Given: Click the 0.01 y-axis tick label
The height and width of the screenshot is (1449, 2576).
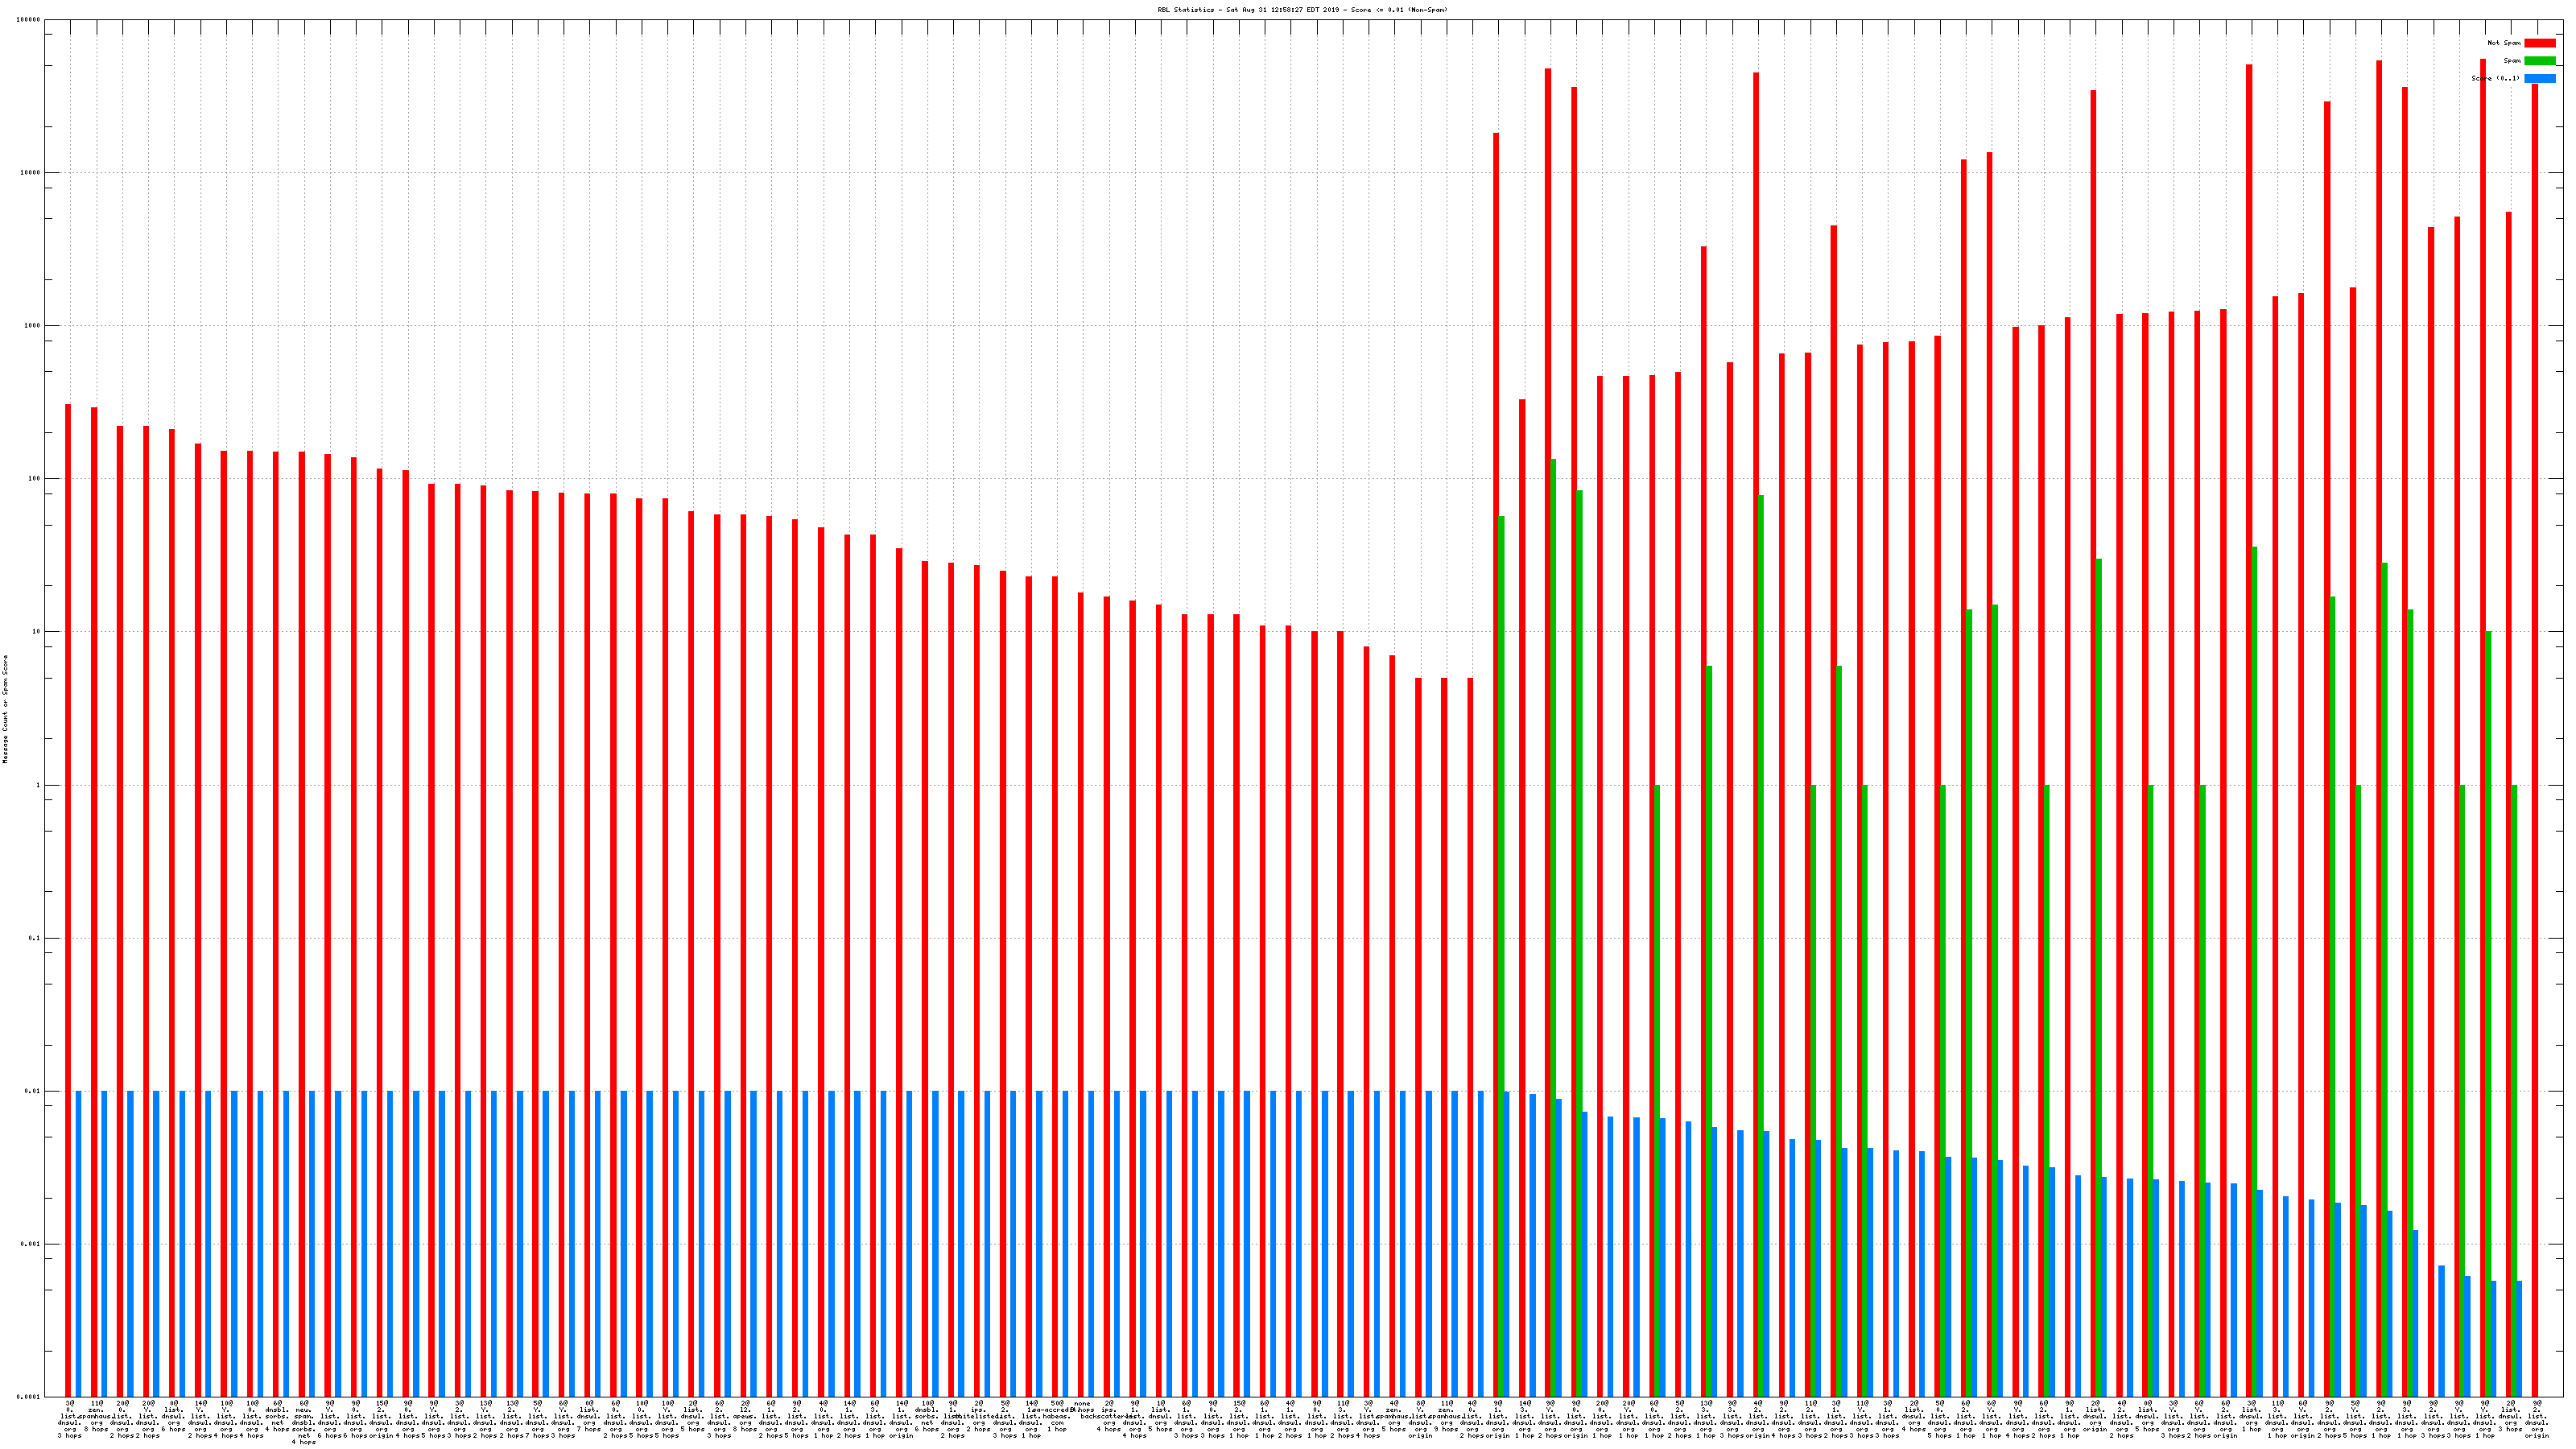Looking at the screenshot, I should point(33,1091).
